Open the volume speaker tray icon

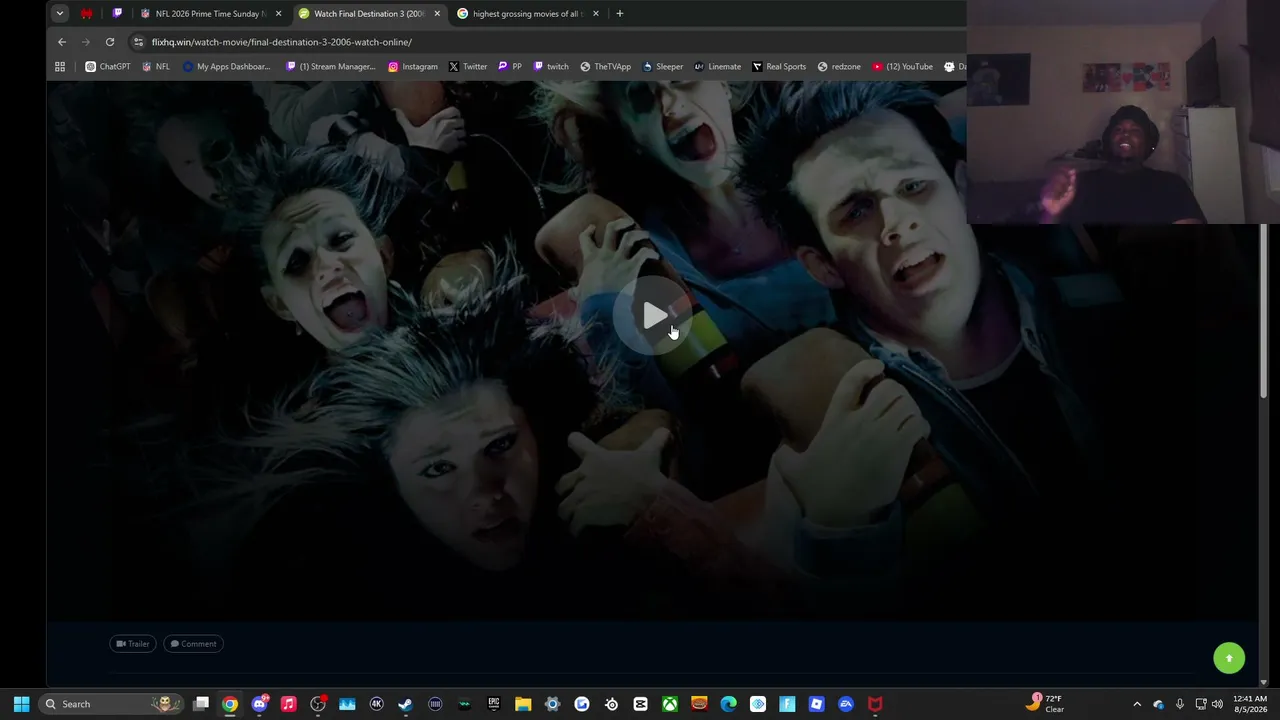pos(1217,704)
